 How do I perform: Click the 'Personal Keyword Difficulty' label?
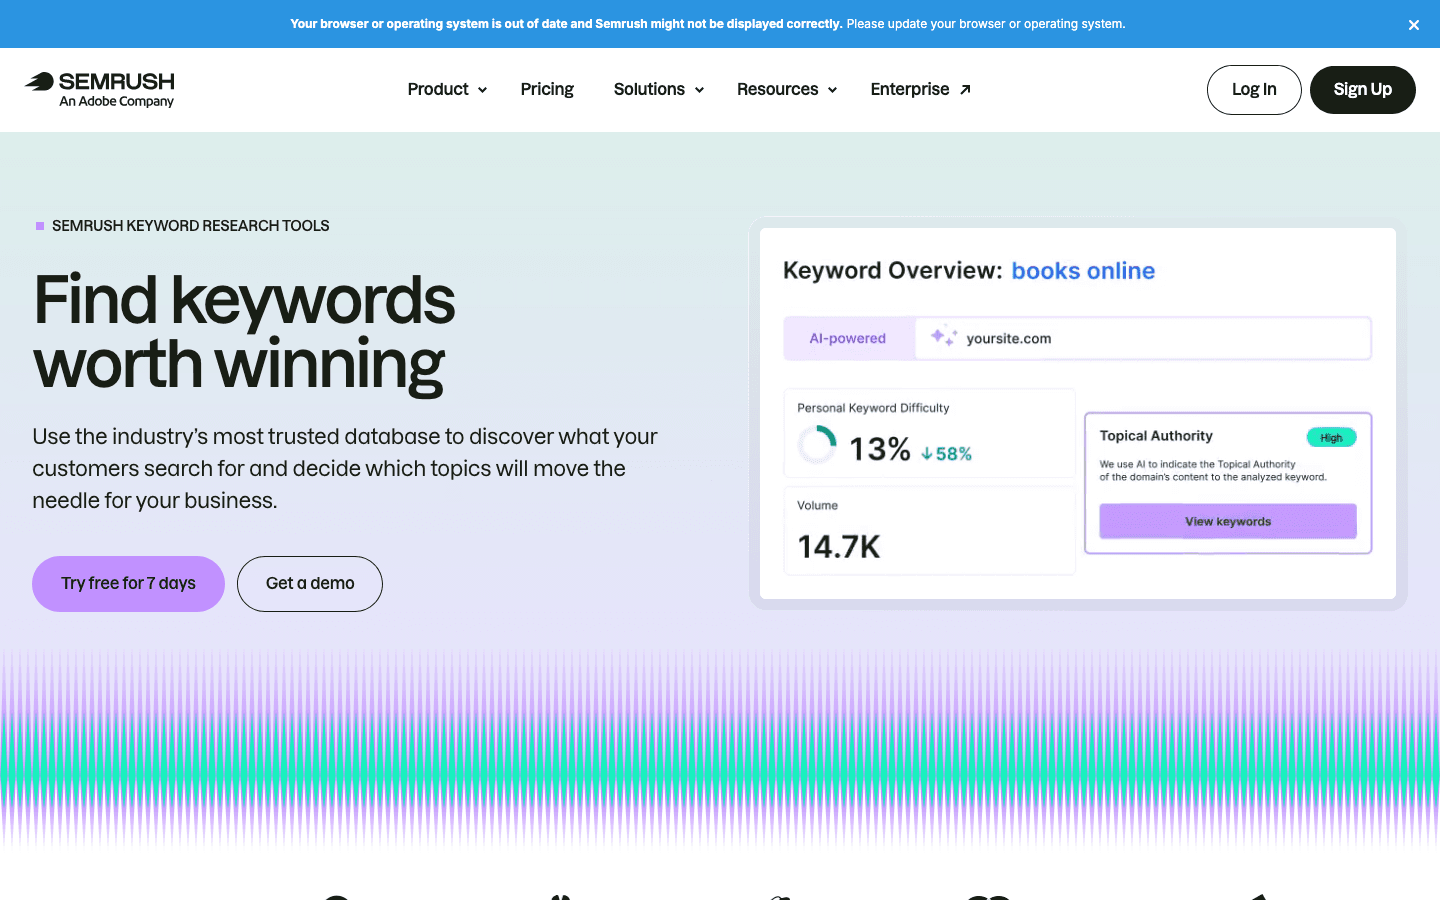pos(873,408)
